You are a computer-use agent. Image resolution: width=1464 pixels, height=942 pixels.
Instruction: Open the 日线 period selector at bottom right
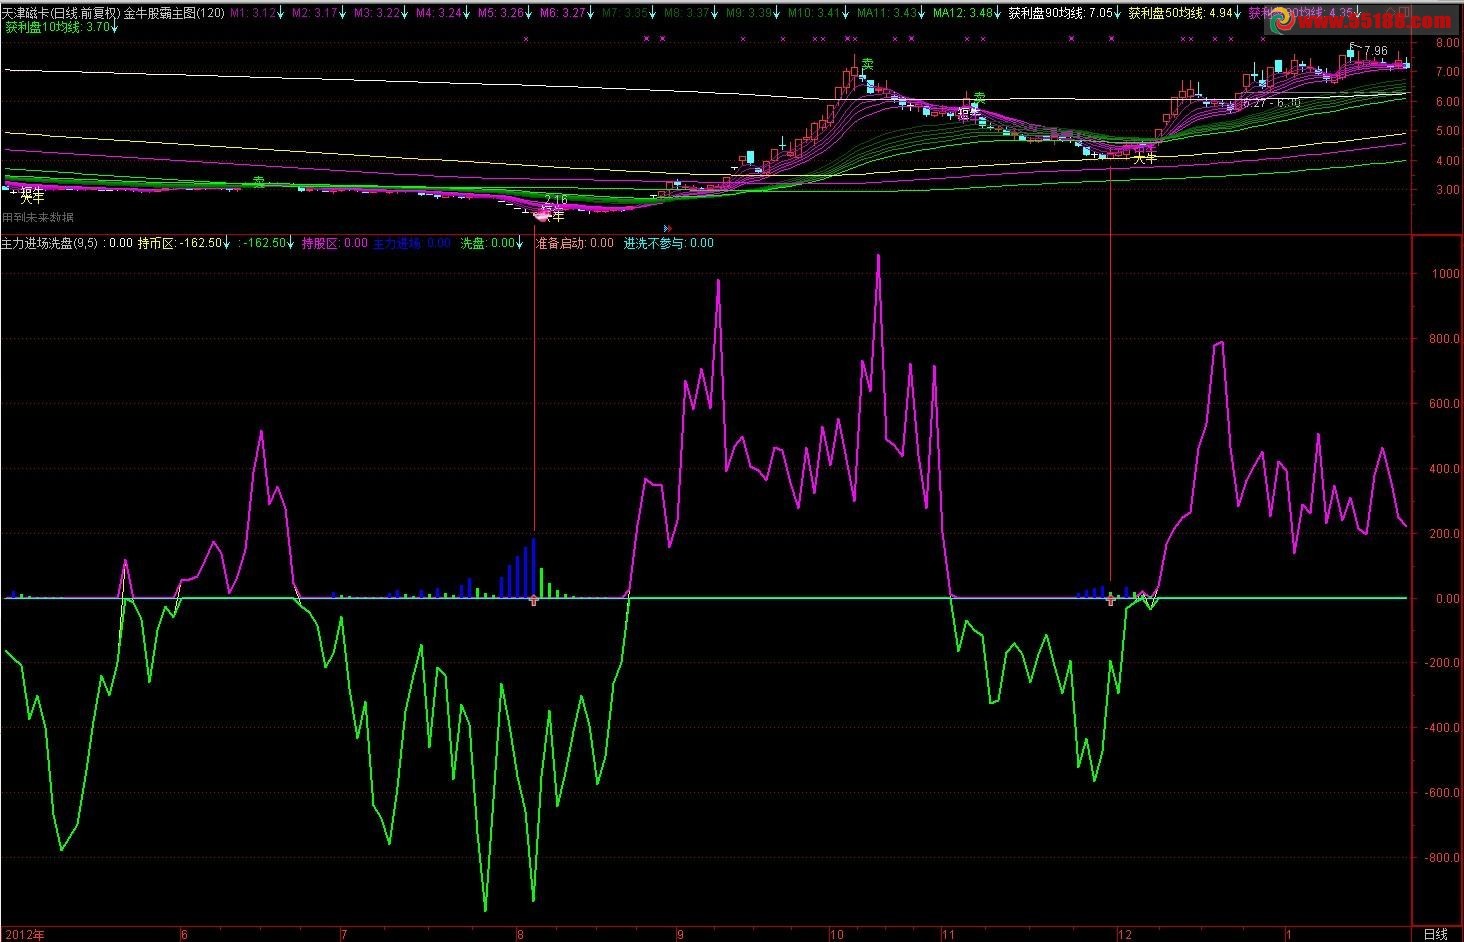1436,934
